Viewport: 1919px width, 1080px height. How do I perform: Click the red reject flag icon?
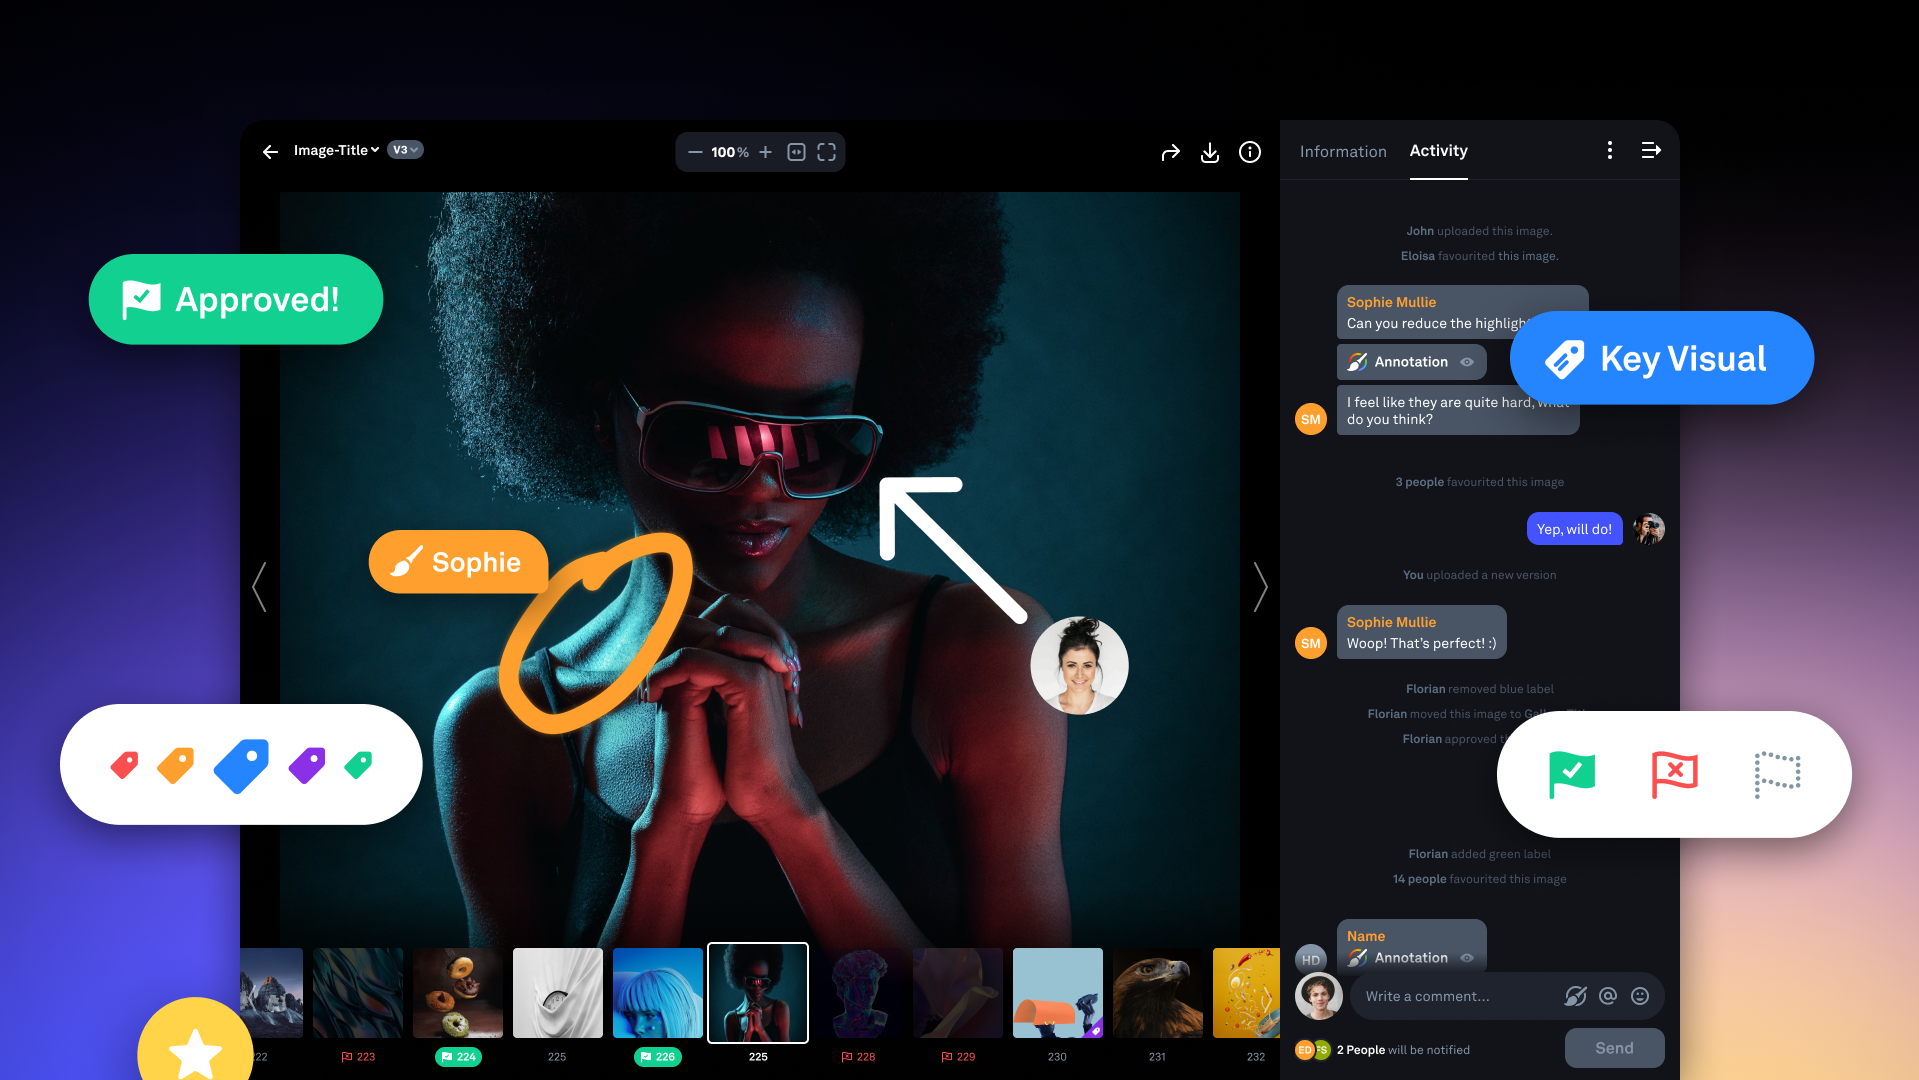[1673, 773]
